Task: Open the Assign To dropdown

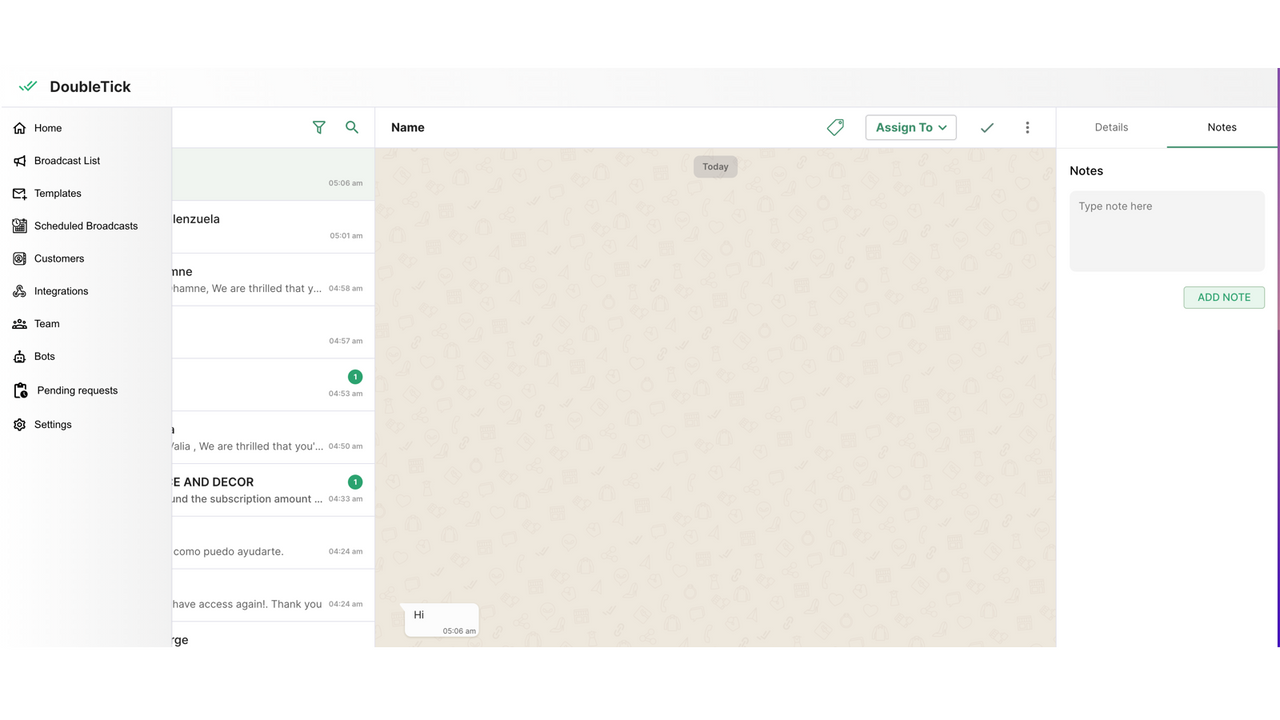Action: click(x=911, y=127)
